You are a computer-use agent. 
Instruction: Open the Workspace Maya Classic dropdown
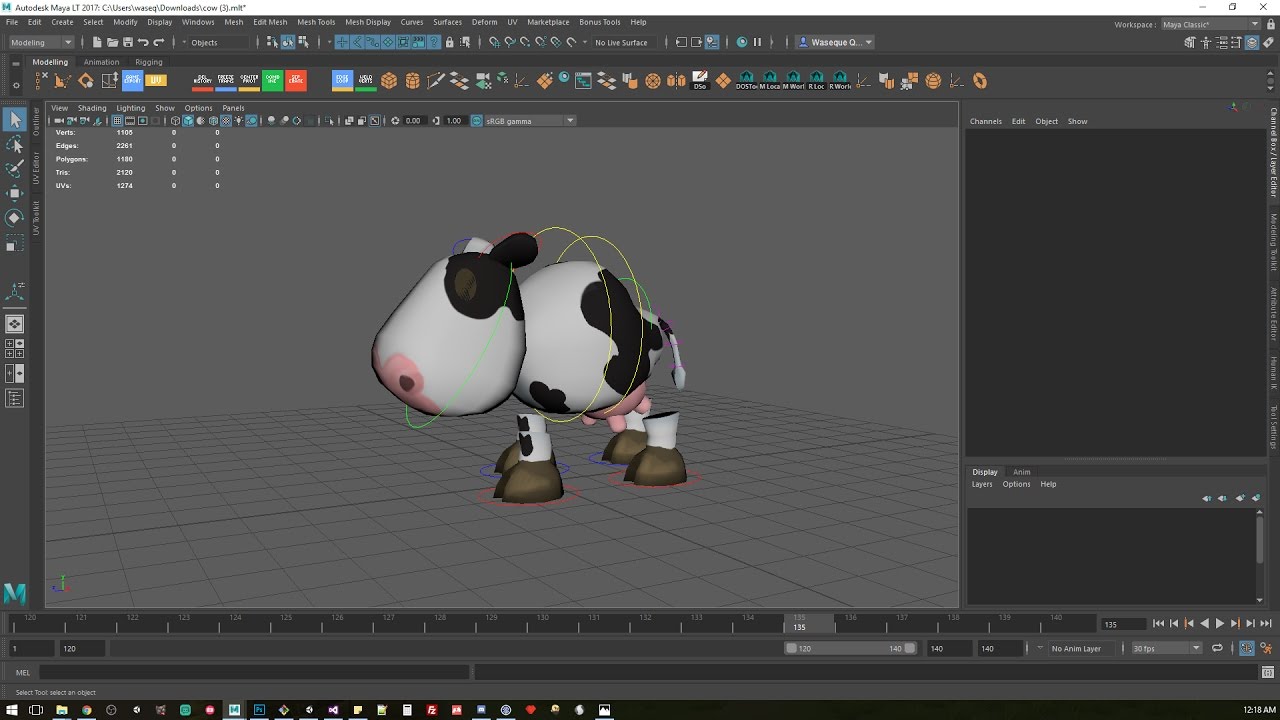pos(1210,24)
